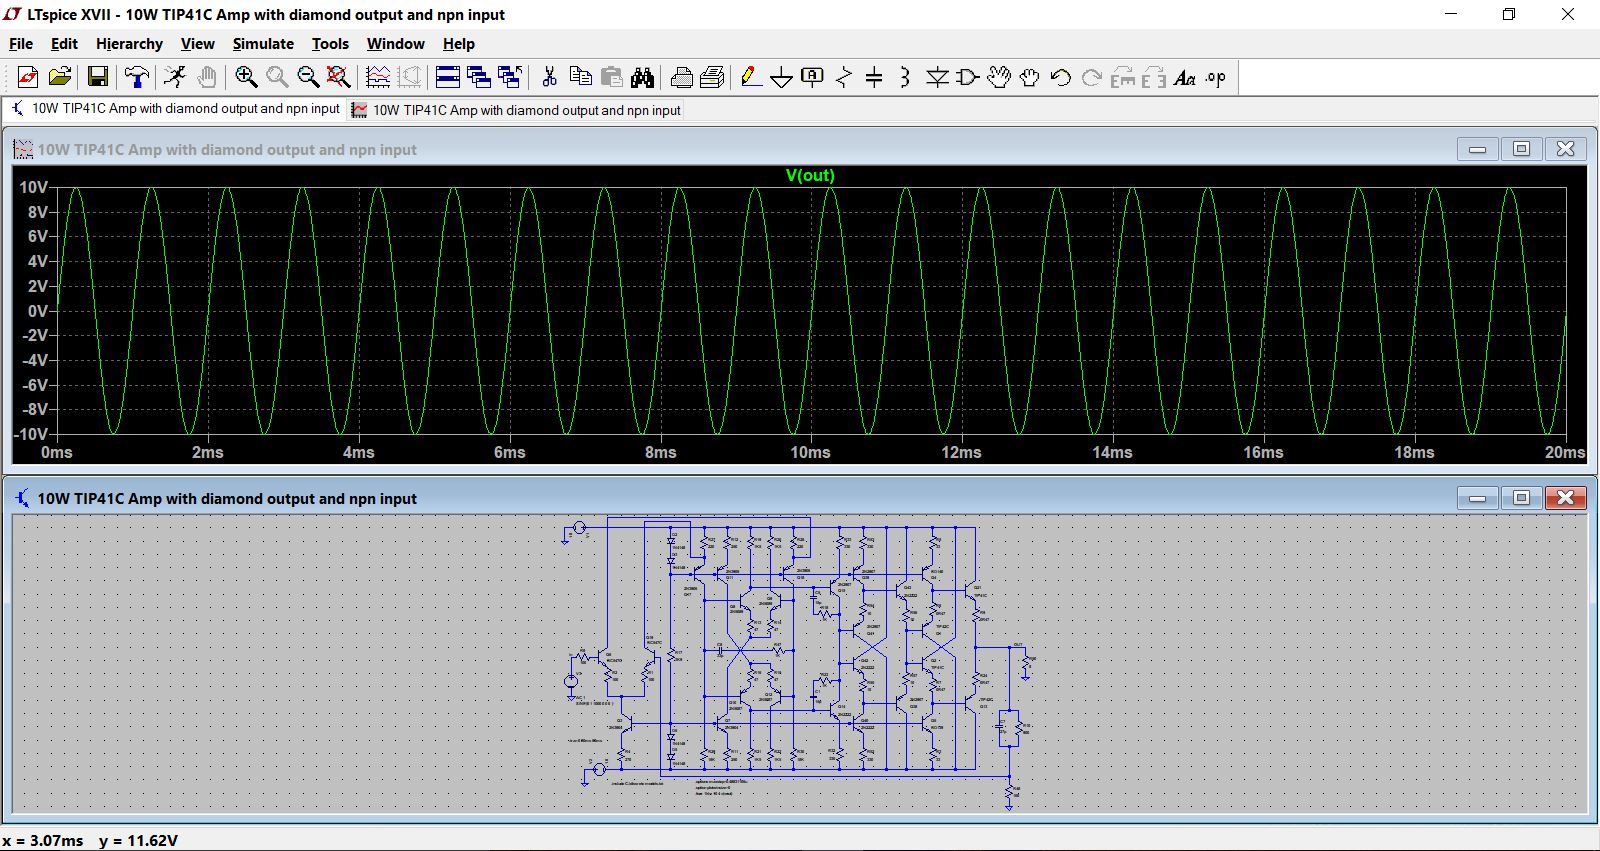The image size is (1600, 851).
Task: Open the Hierarchy menu
Action: [129, 44]
